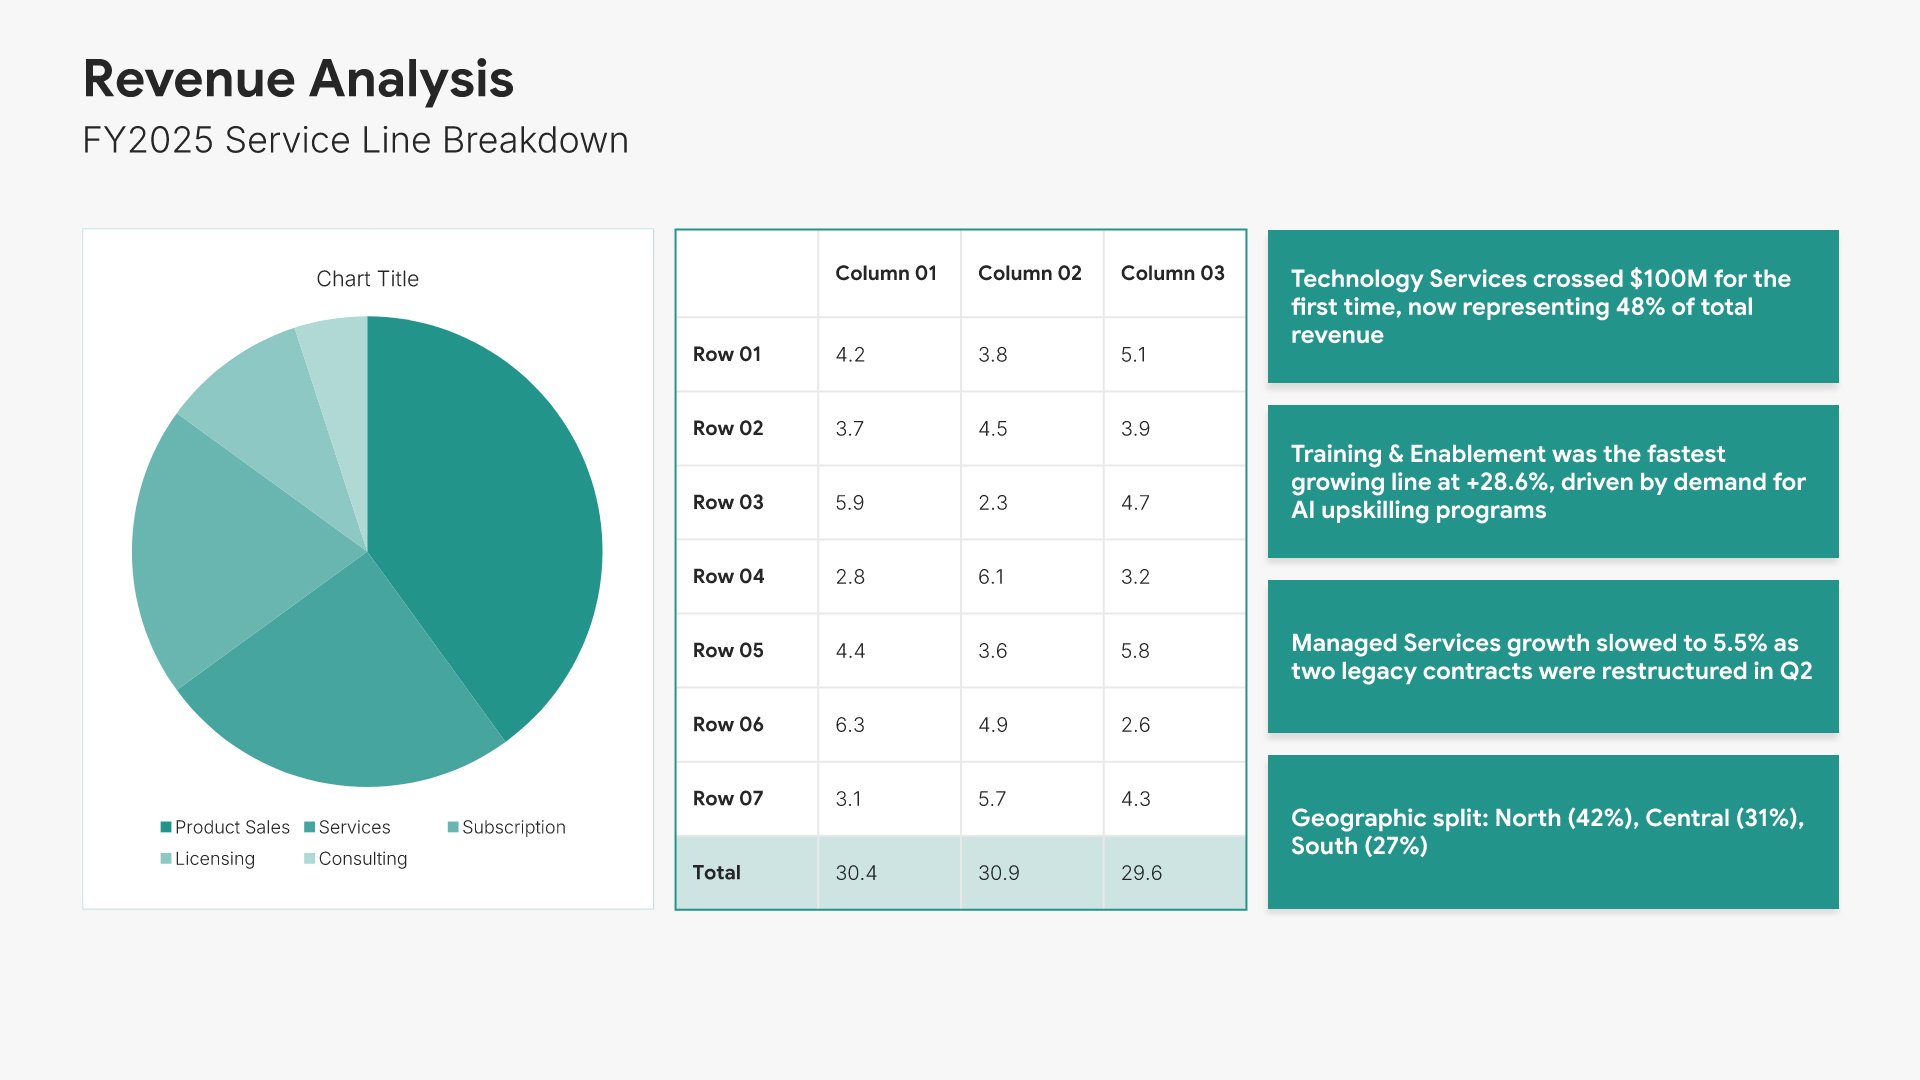
Task: Click the FY2025 Service Line Breakdown subtitle
Action: tap(355, 141)
